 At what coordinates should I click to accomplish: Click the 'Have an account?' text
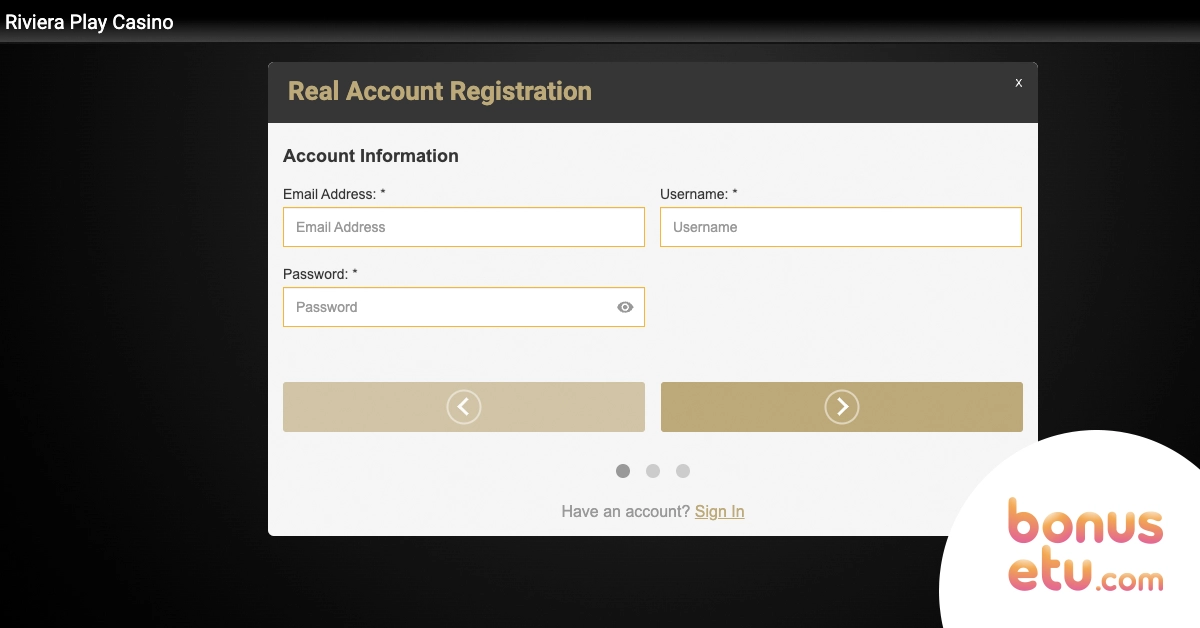626,511
